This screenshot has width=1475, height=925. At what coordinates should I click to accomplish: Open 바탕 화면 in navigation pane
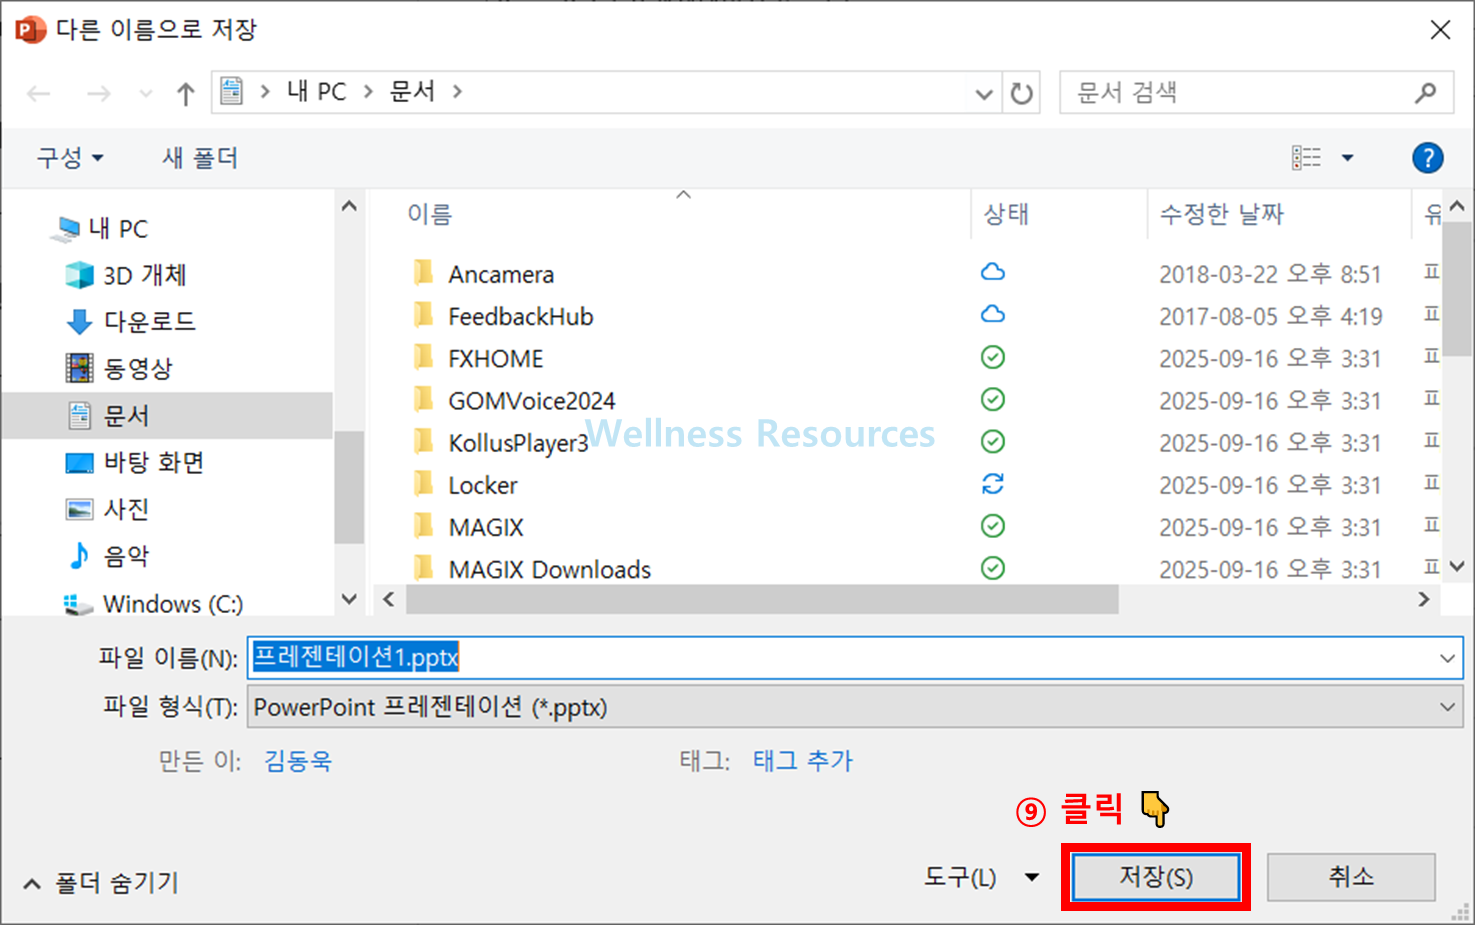(154, 463)
